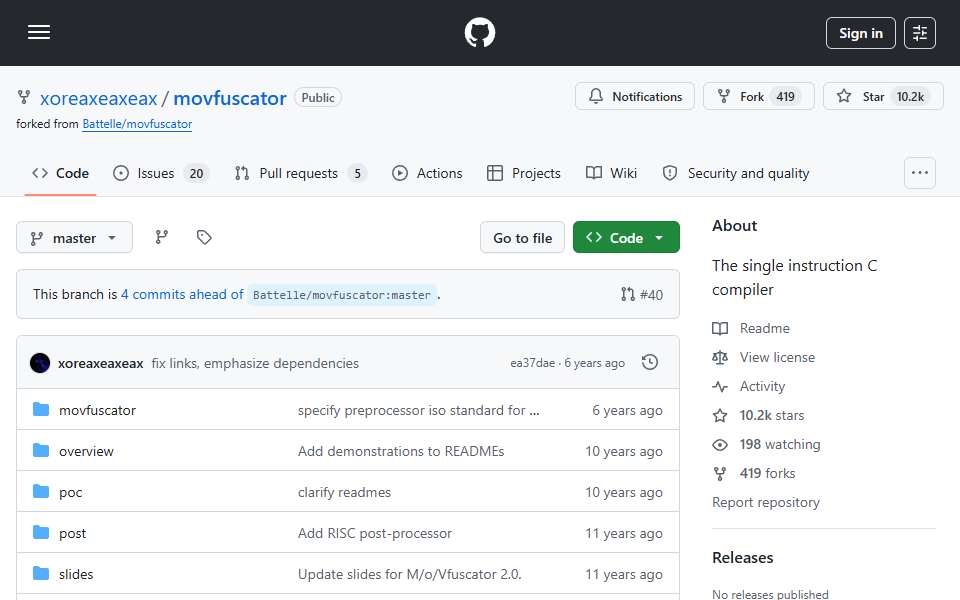This screenshot has width=960, height=600.
Task: Open the 419 forks link in About
Action: pos(754,473)
